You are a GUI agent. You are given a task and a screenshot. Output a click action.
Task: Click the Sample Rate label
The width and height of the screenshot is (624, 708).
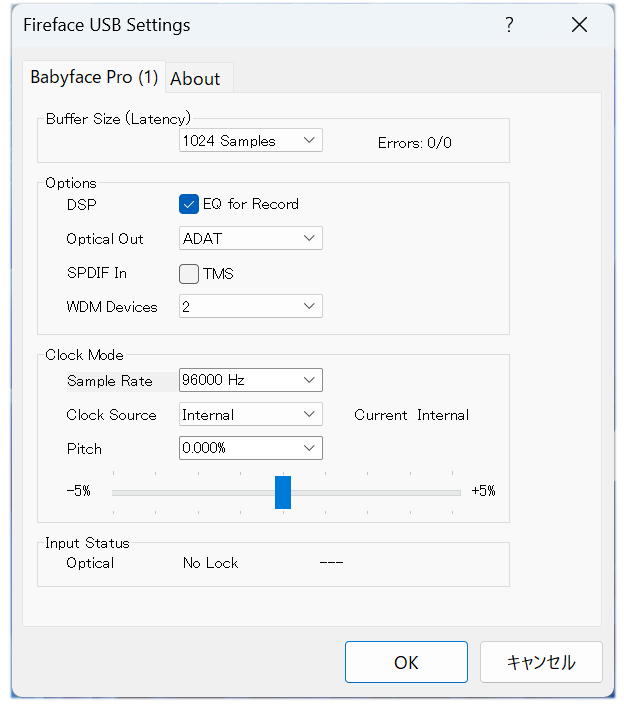[110, 381]
